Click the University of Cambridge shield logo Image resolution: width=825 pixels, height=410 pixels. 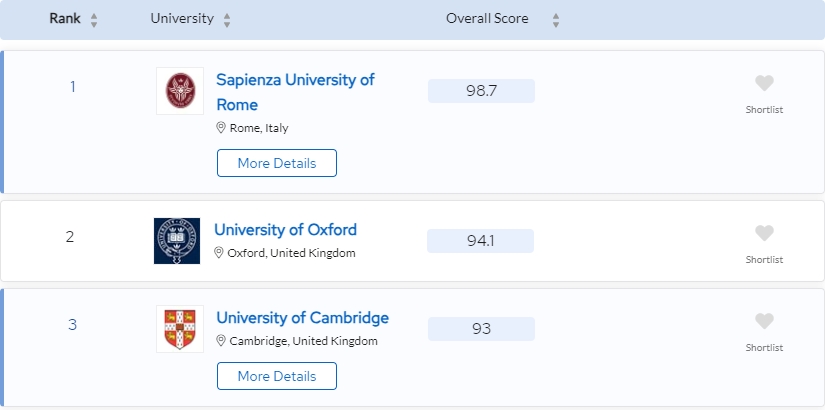tap(180, 329)
